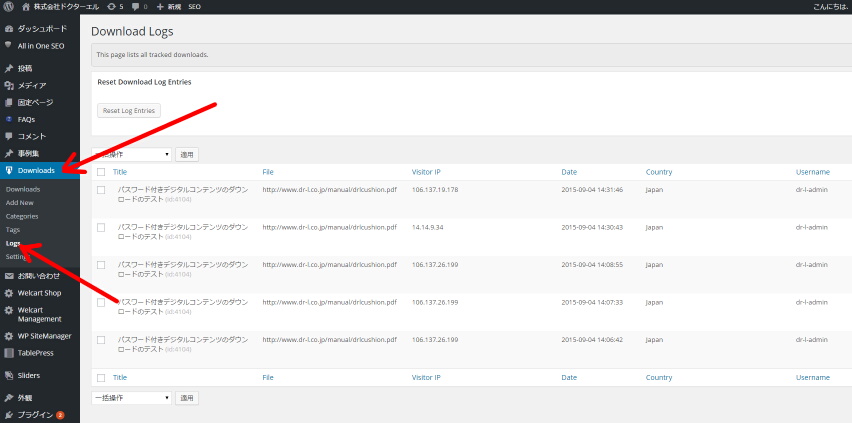Click the 投稿 pin icon

pos(9,69)
